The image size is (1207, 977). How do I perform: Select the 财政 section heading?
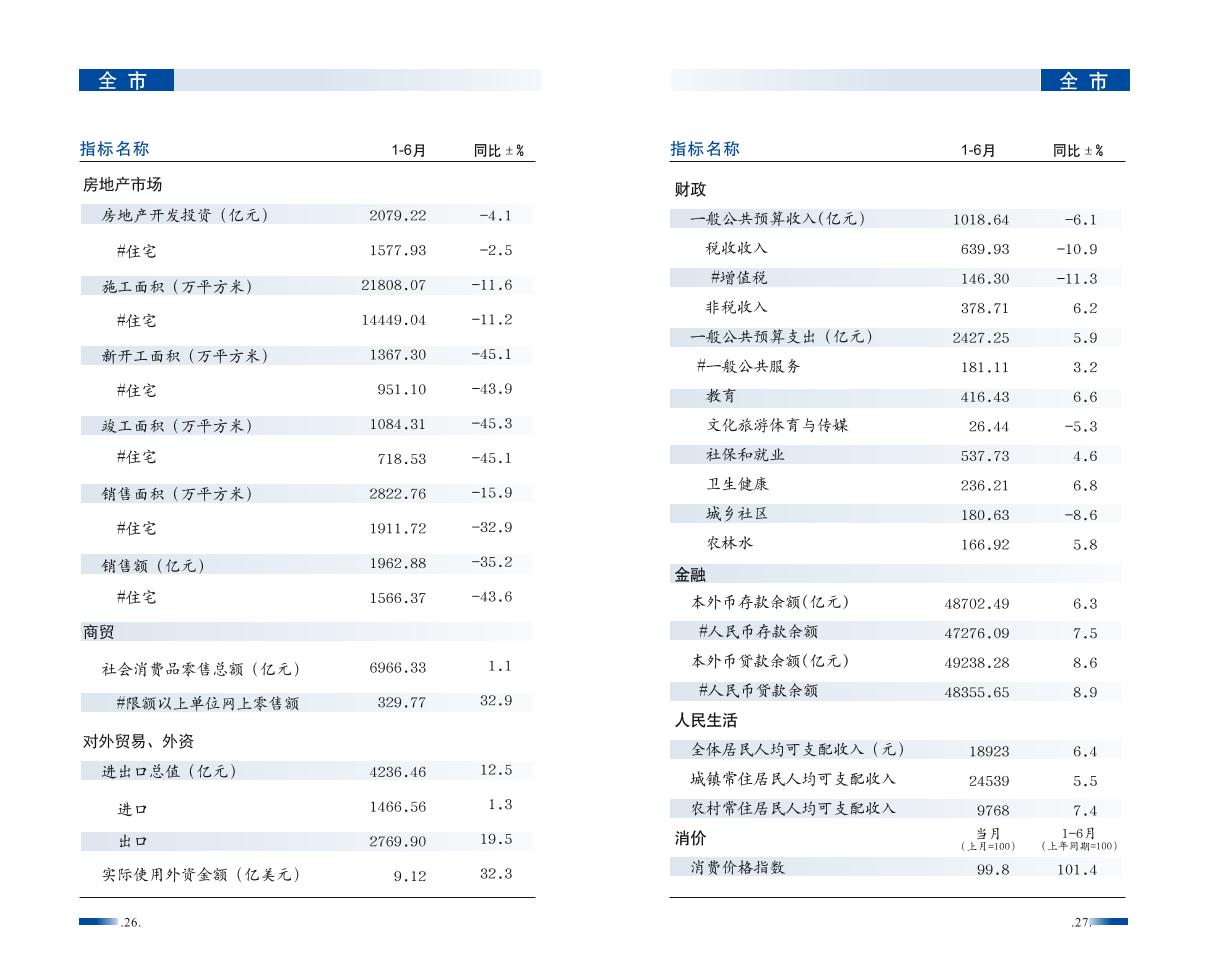[691, 190]
